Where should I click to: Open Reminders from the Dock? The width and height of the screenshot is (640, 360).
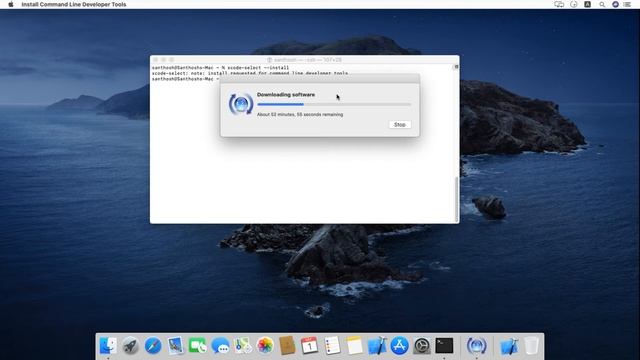tap(332, 346)
